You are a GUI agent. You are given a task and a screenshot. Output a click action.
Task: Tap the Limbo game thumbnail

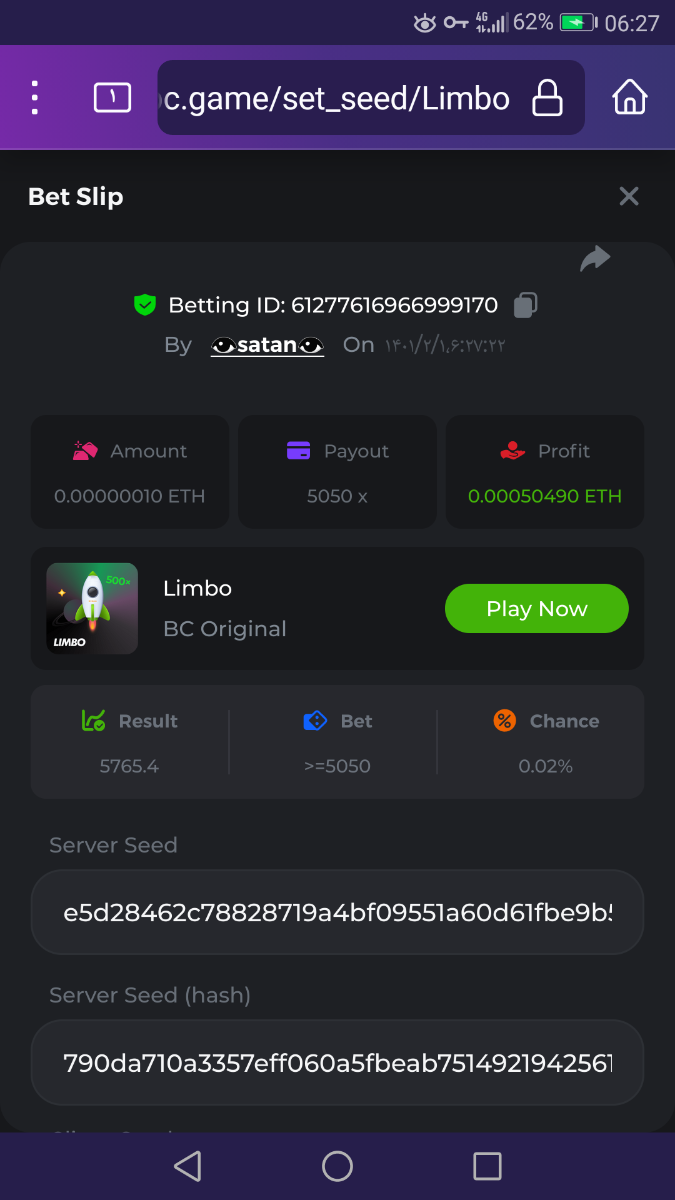92,608
